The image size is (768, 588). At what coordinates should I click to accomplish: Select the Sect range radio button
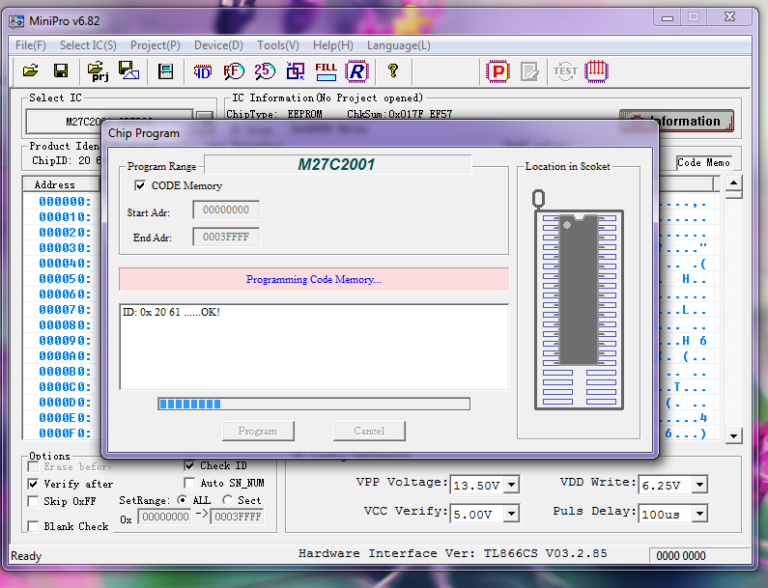click(227, 500)
